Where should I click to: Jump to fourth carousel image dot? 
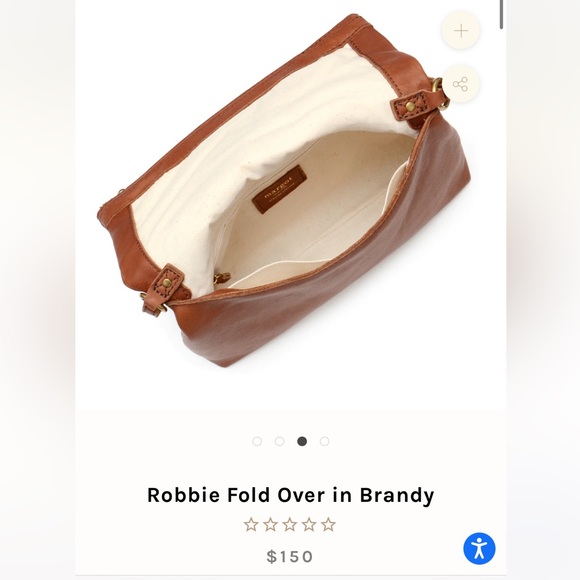325,441
